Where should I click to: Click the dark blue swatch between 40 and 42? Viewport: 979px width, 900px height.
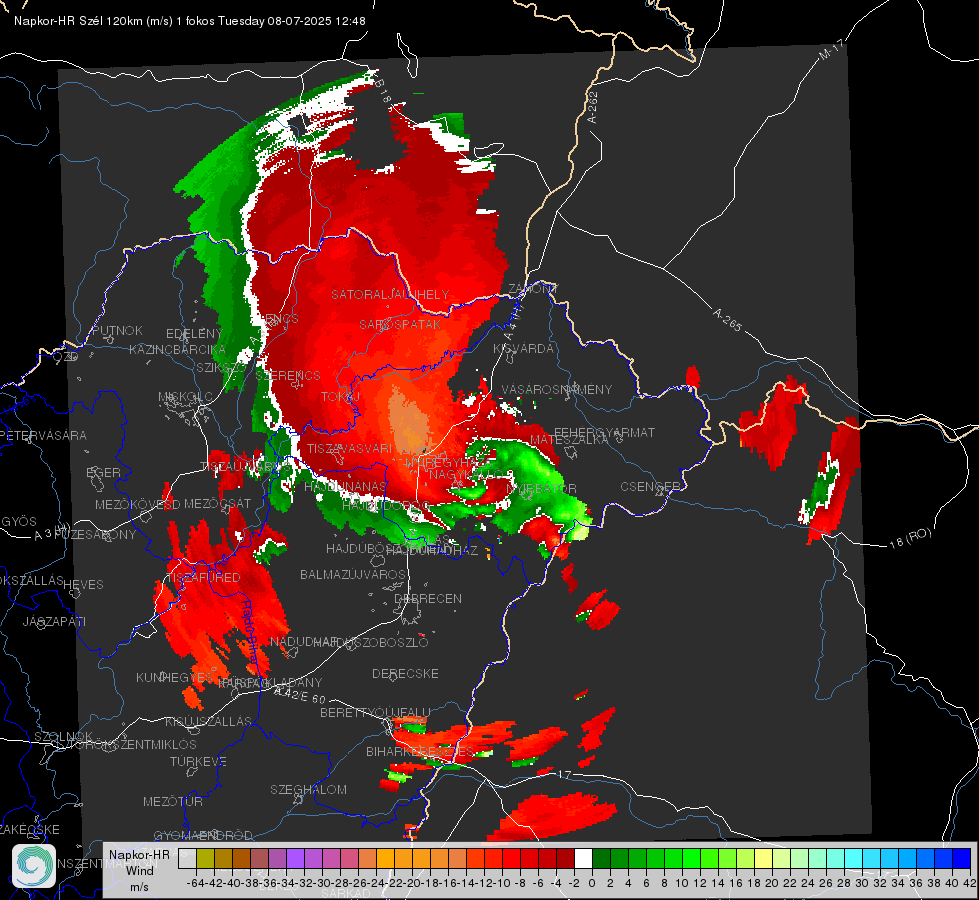coord(962,858)
